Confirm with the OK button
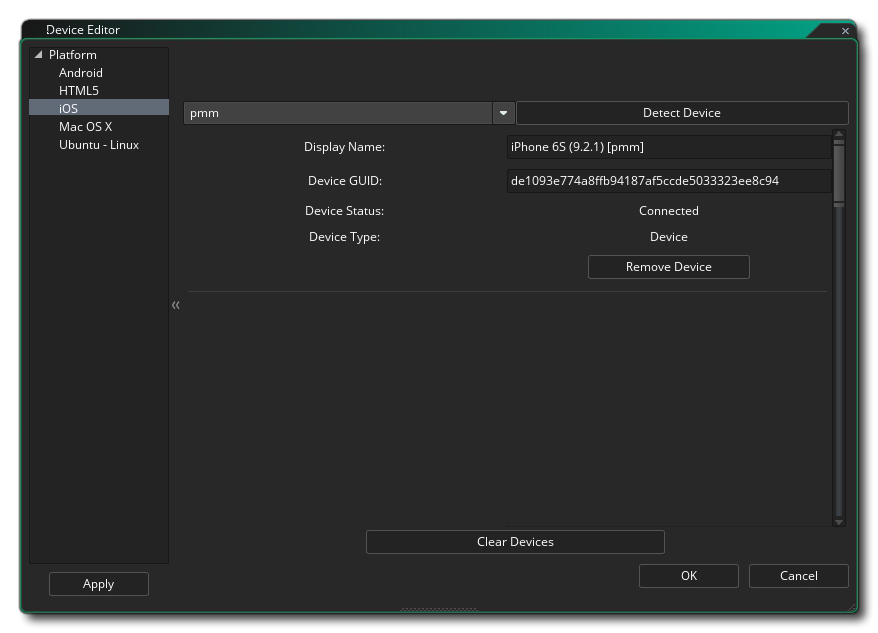The image size is (878, 633). [688, 576]
